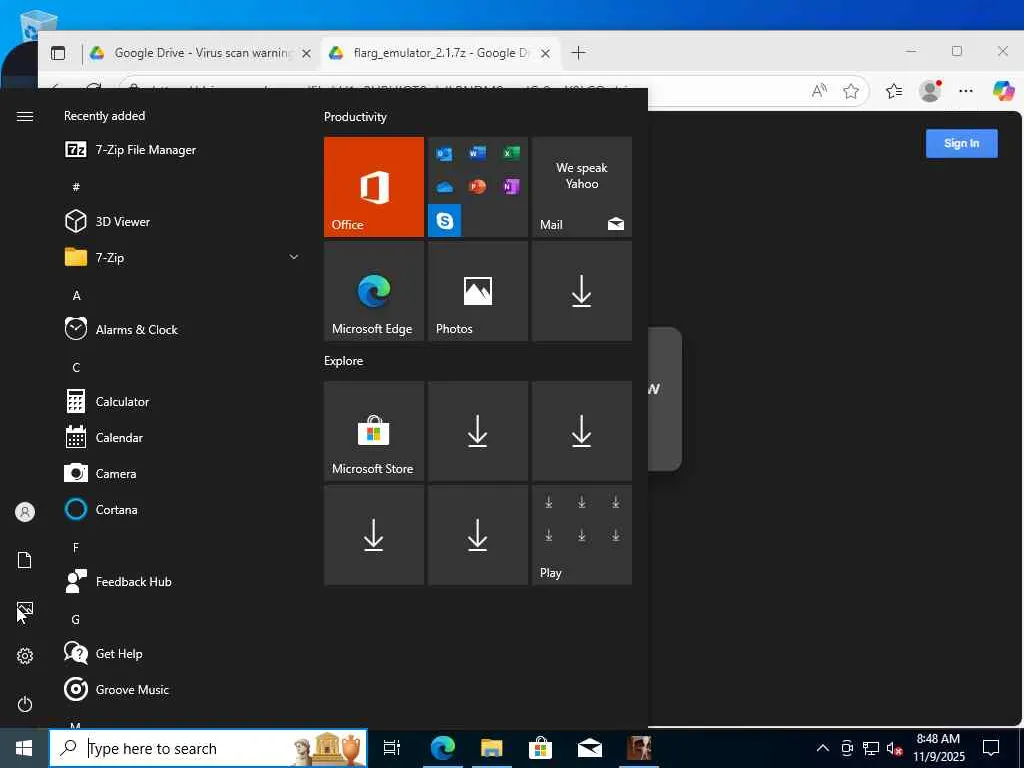Jump to letter A in app list
This screenshot has height=768, width=1024.
(76, 296)
